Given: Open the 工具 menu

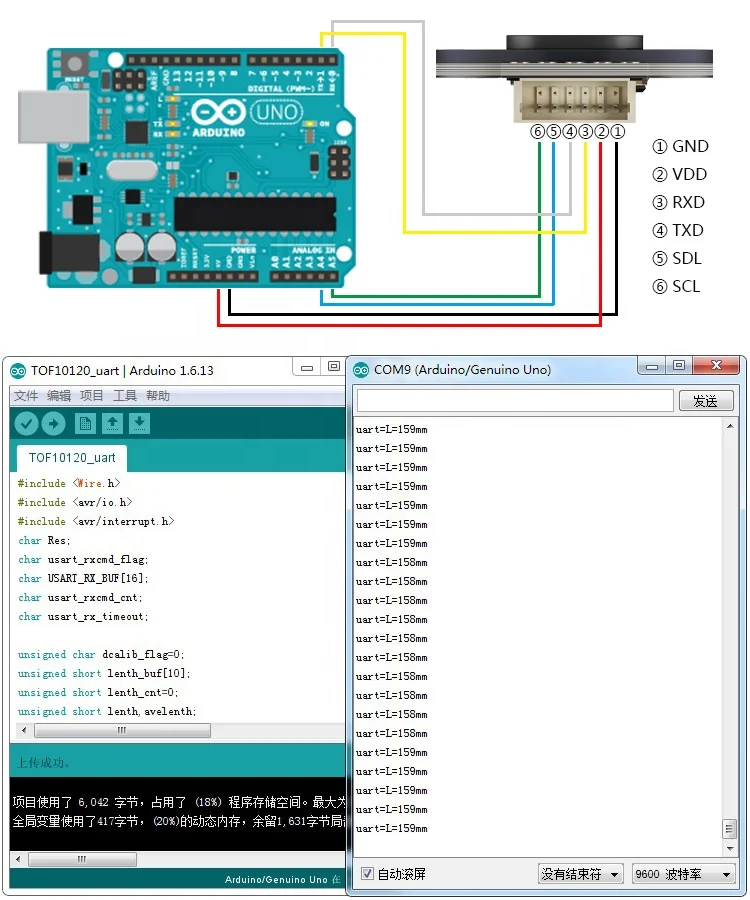Looking at the screenshot, I should 124,396.
